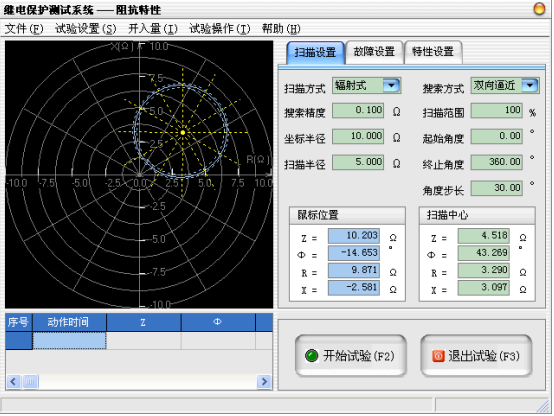The height and width of the screenshot is (416, 554).
Task: Click the red exit icon on 退出试验 button
Action: [438, 356]
